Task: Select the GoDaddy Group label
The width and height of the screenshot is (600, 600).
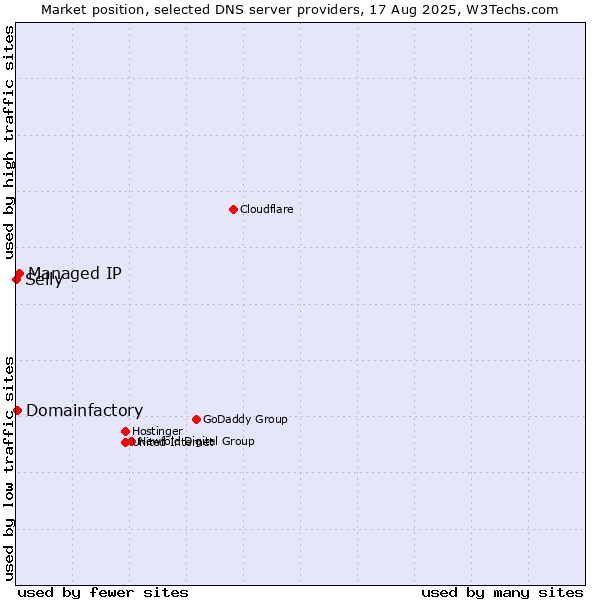Action: [x=245, y=419]
